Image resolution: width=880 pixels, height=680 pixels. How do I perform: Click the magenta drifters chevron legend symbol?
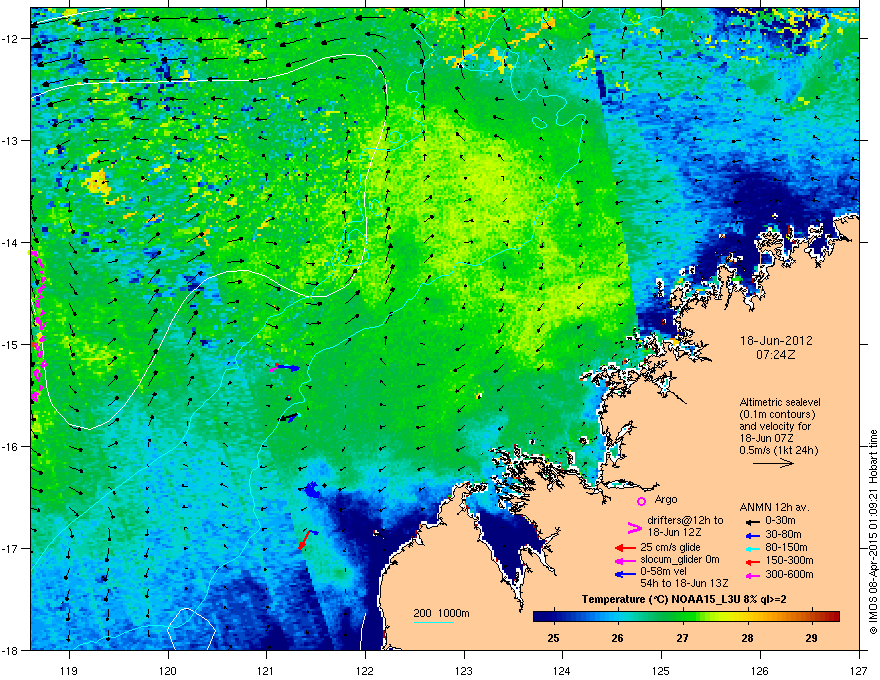tap(634, 528)
